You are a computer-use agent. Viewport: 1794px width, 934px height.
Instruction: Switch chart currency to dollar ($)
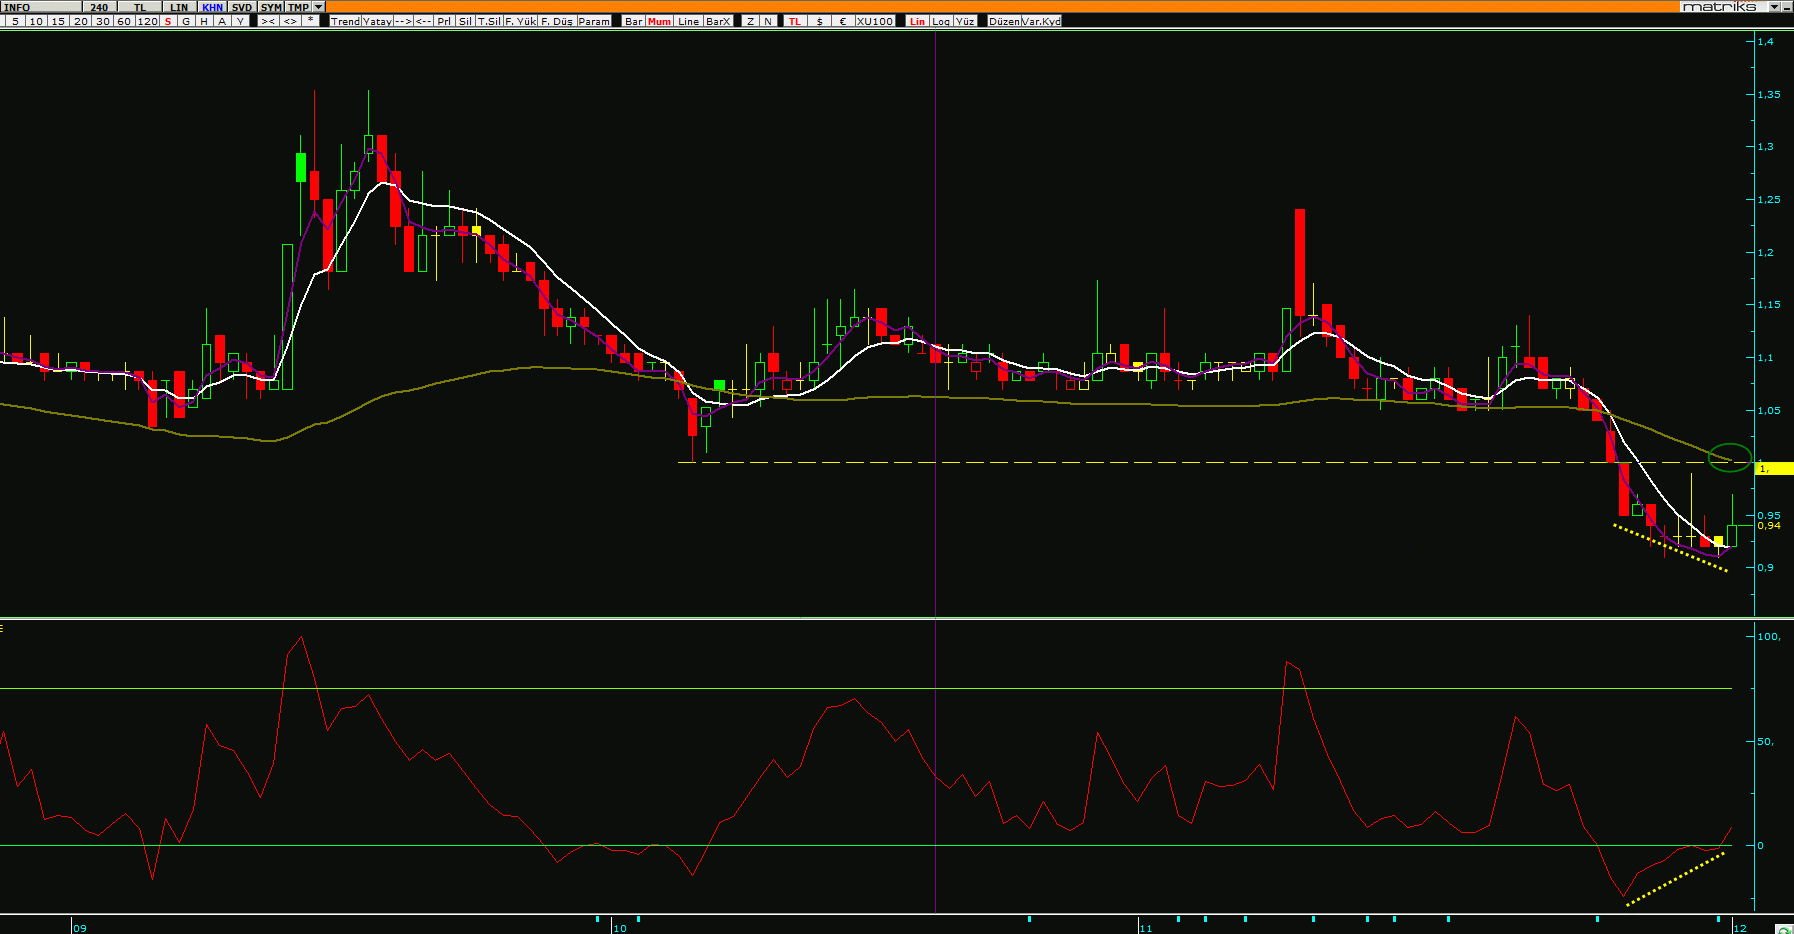click(x=820, y=21)
